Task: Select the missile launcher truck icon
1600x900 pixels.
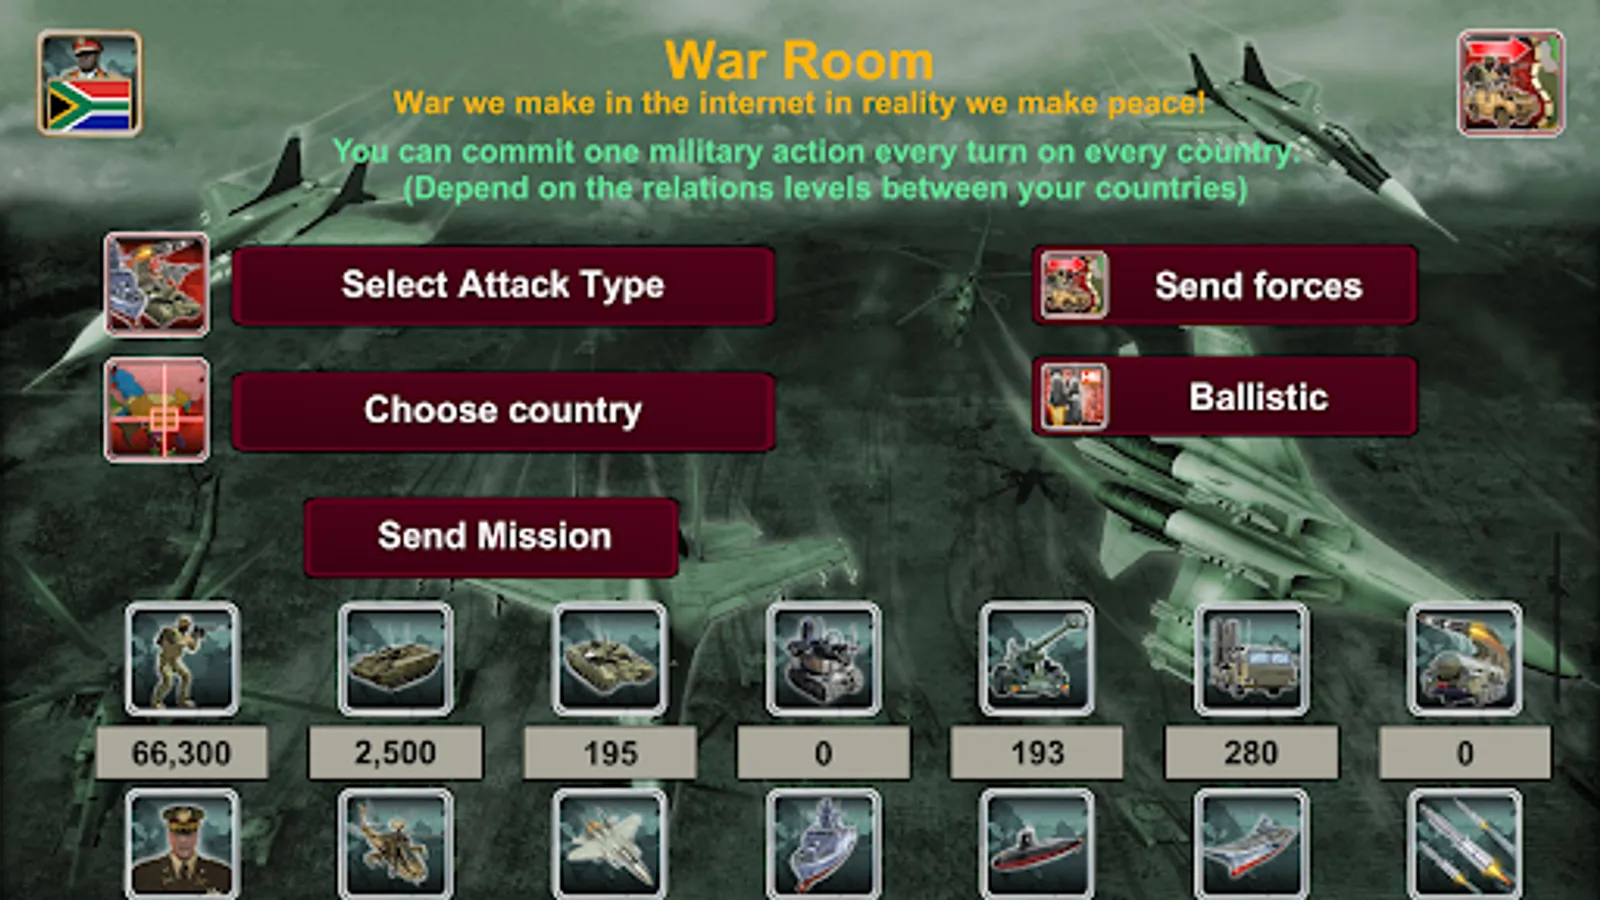Action: coord(1251,659)
